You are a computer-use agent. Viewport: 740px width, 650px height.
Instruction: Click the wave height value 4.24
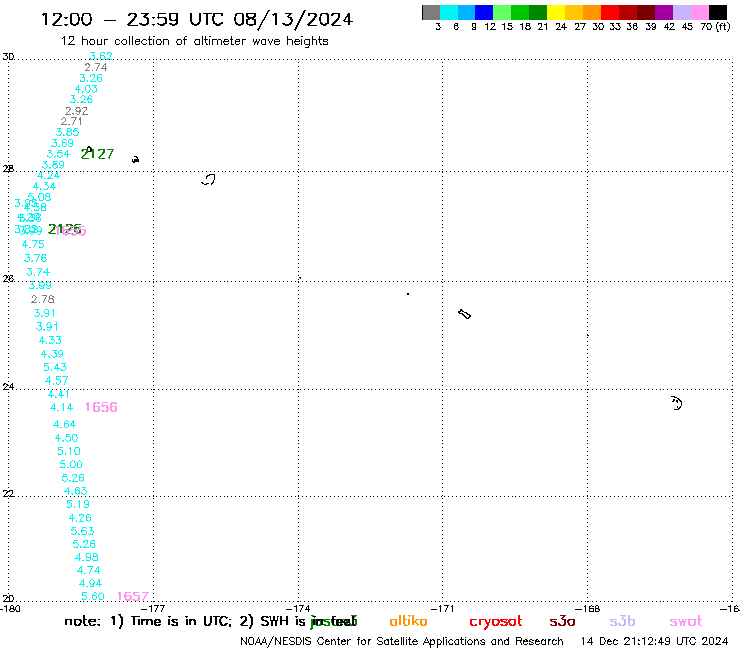coord(48,175)
